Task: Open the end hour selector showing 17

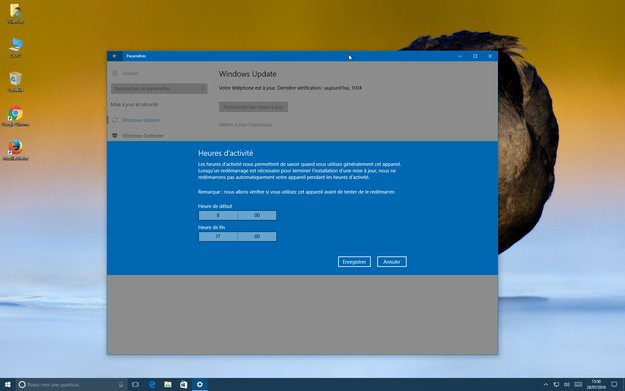Action: pyautogui.click(x=218, y=236)
